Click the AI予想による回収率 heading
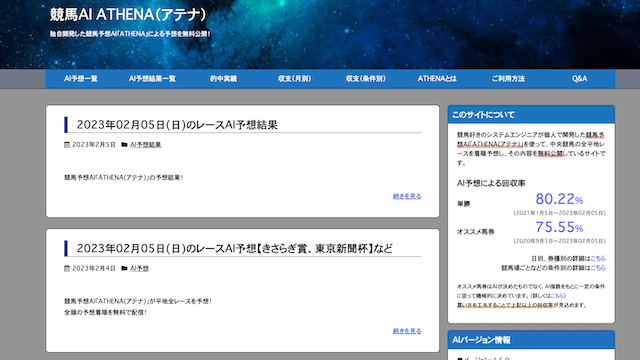Viewport: 640px width, 360px height. pos(491,183)
